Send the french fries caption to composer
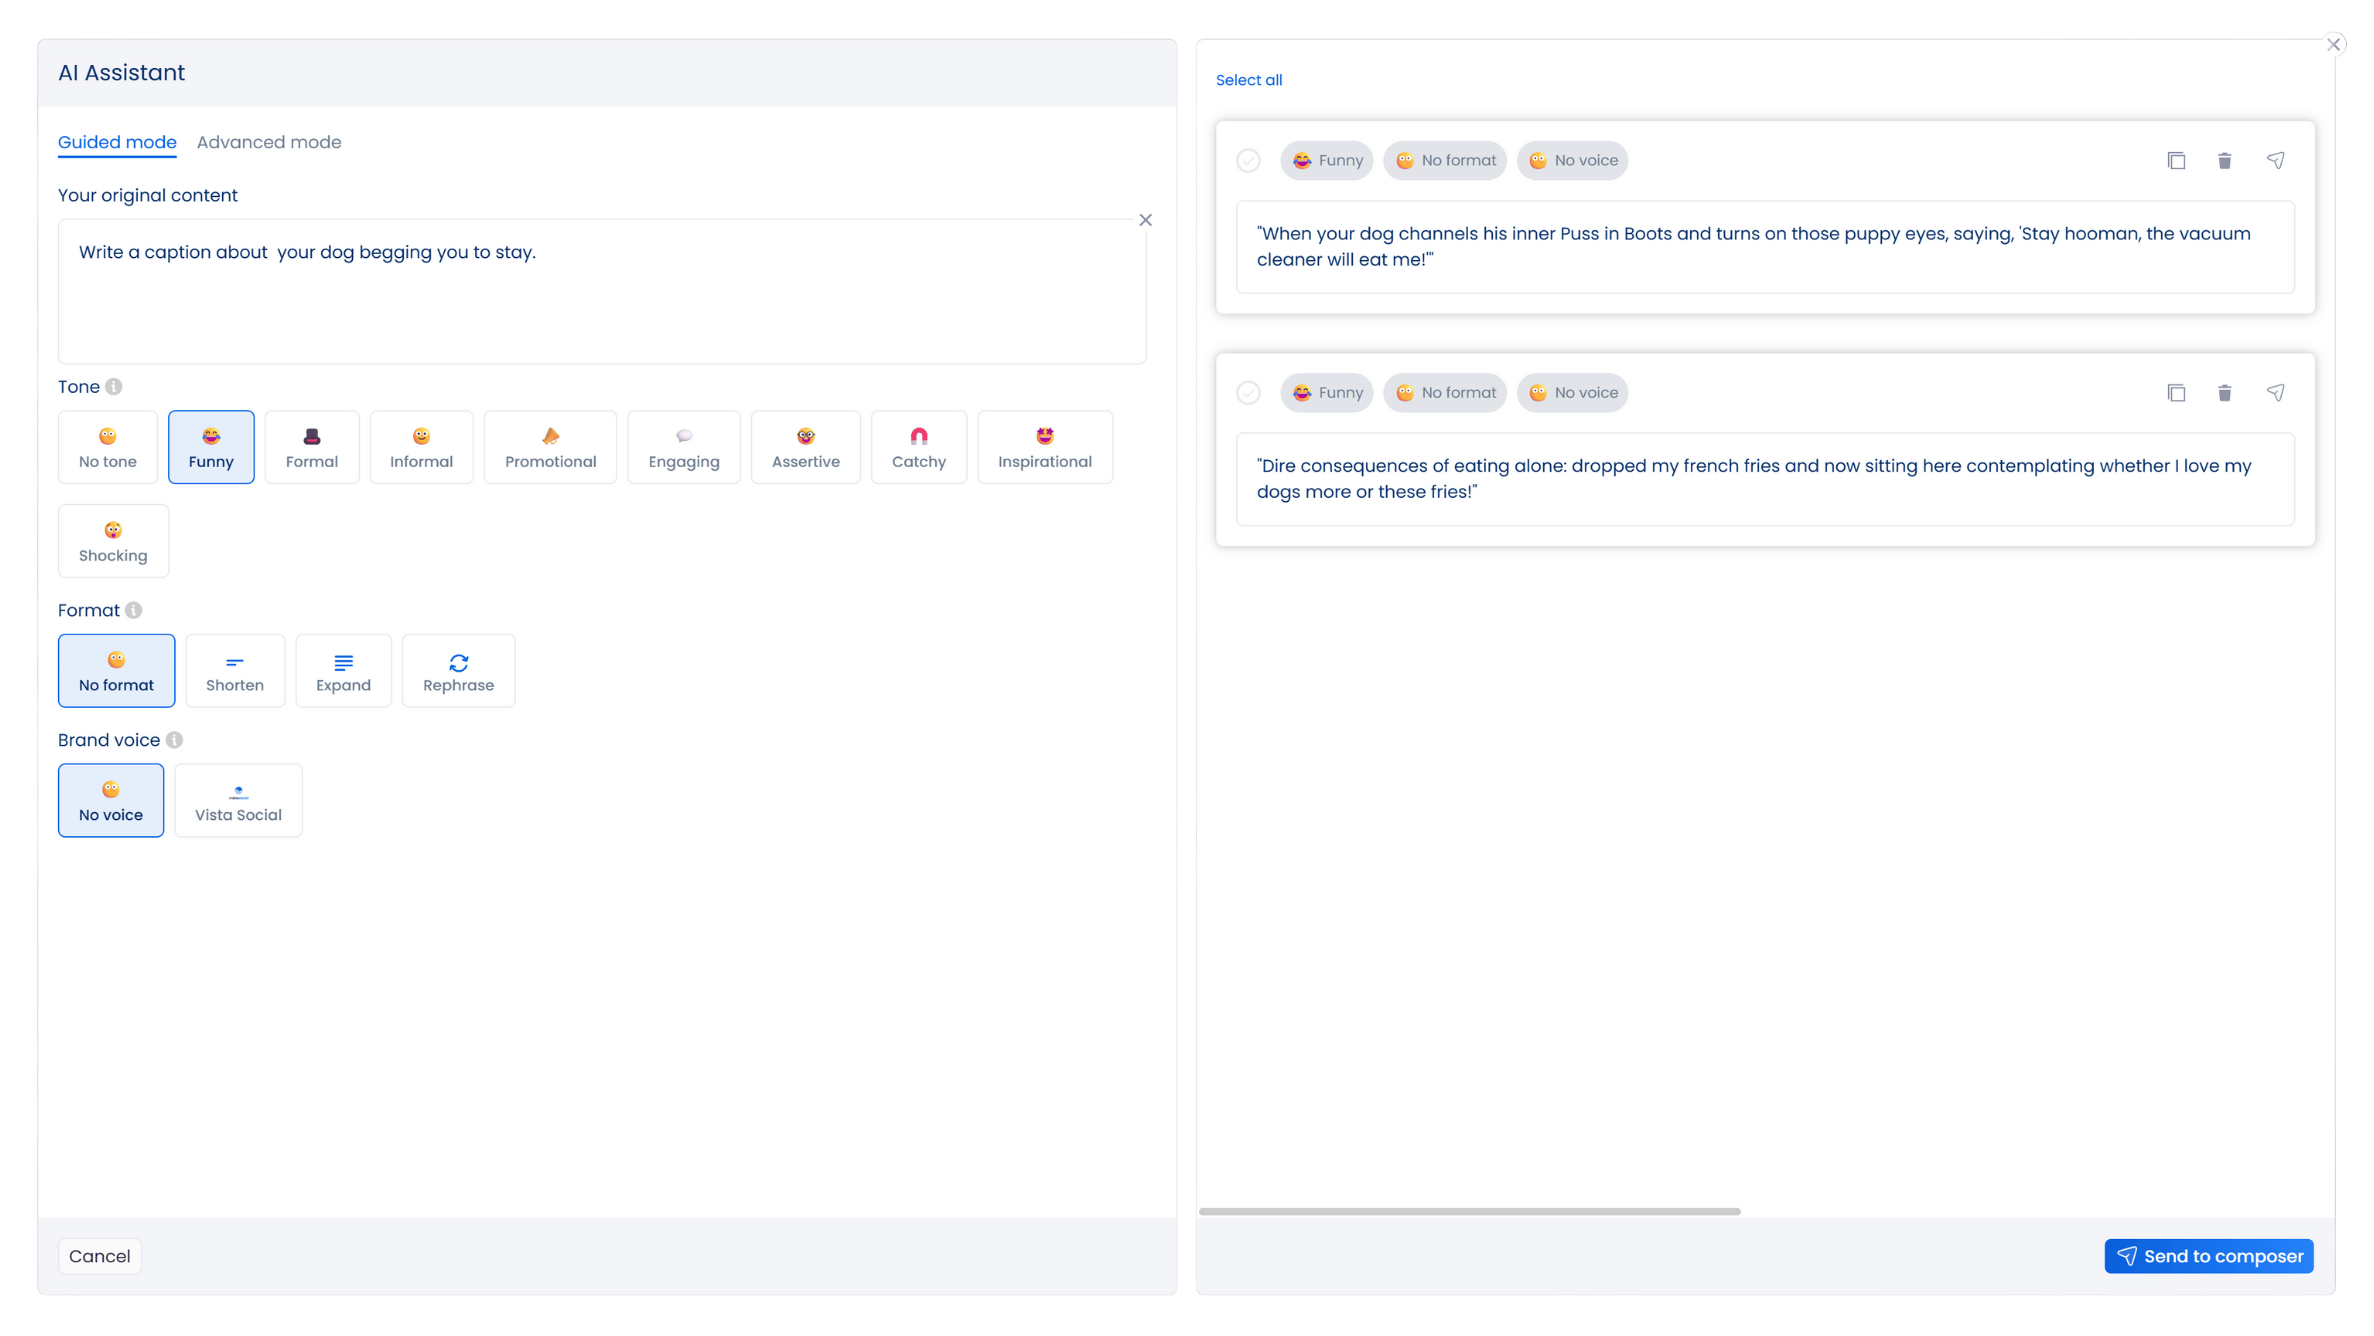2374x1336 pixels. click(2275, 393)
